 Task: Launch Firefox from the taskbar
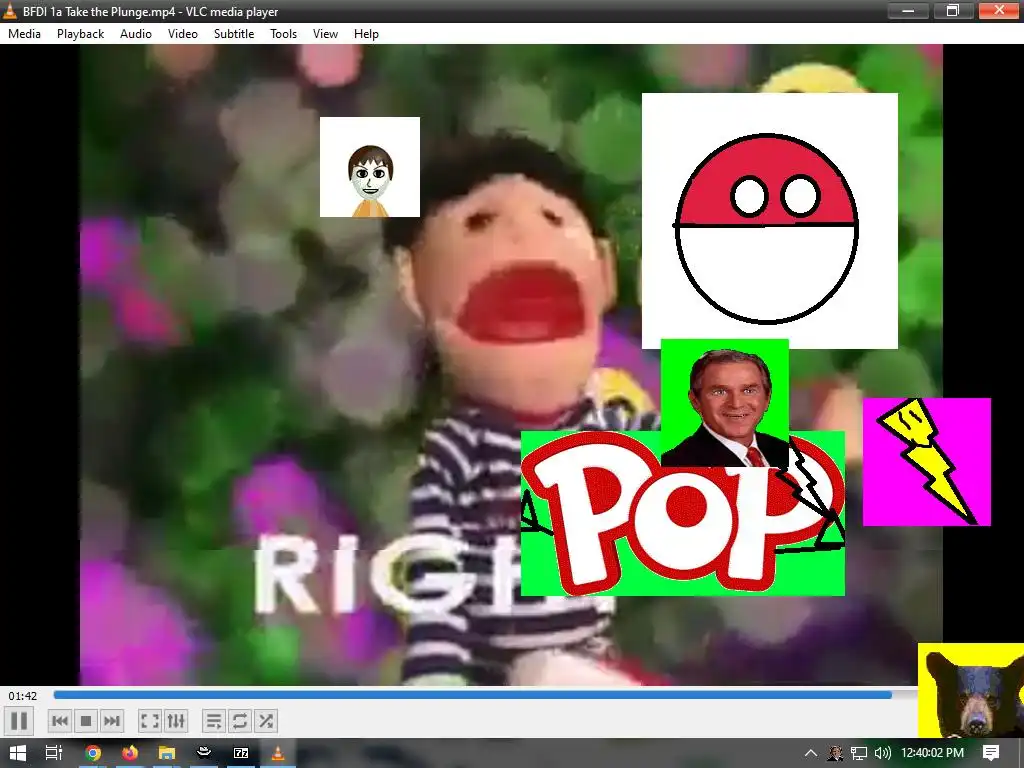130,753
